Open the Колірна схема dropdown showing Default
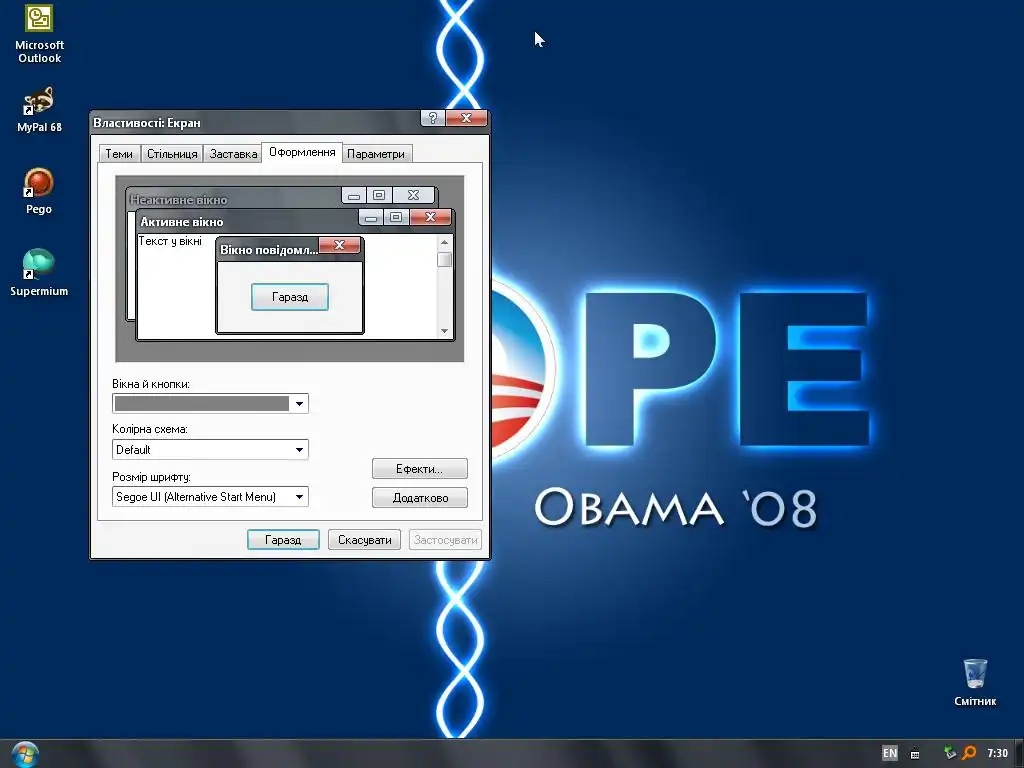 (210, 449)
